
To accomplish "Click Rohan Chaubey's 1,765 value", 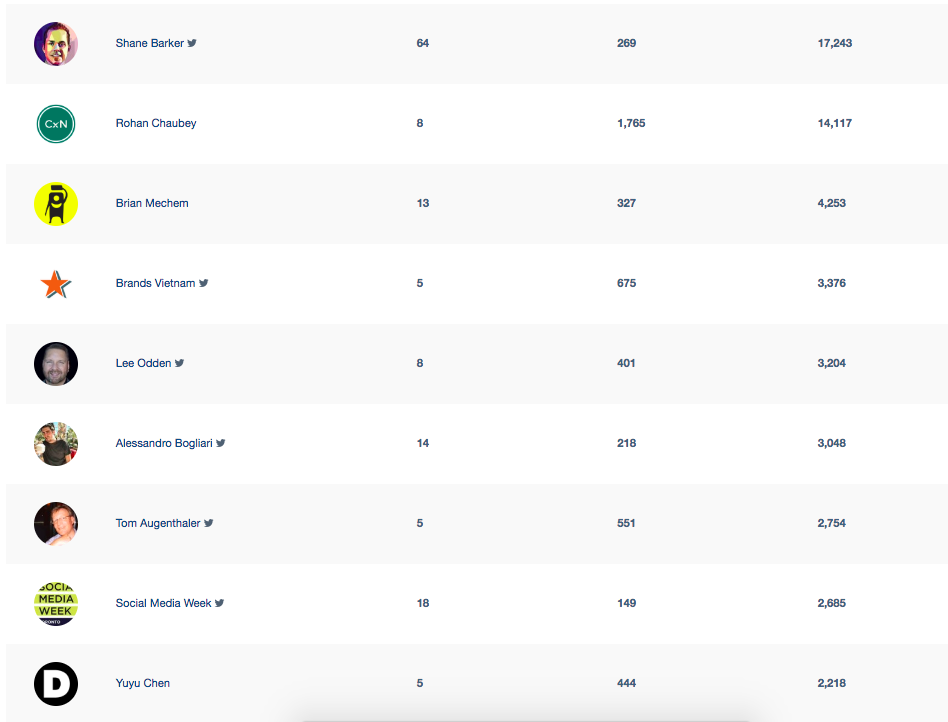I will coord(631,123).
